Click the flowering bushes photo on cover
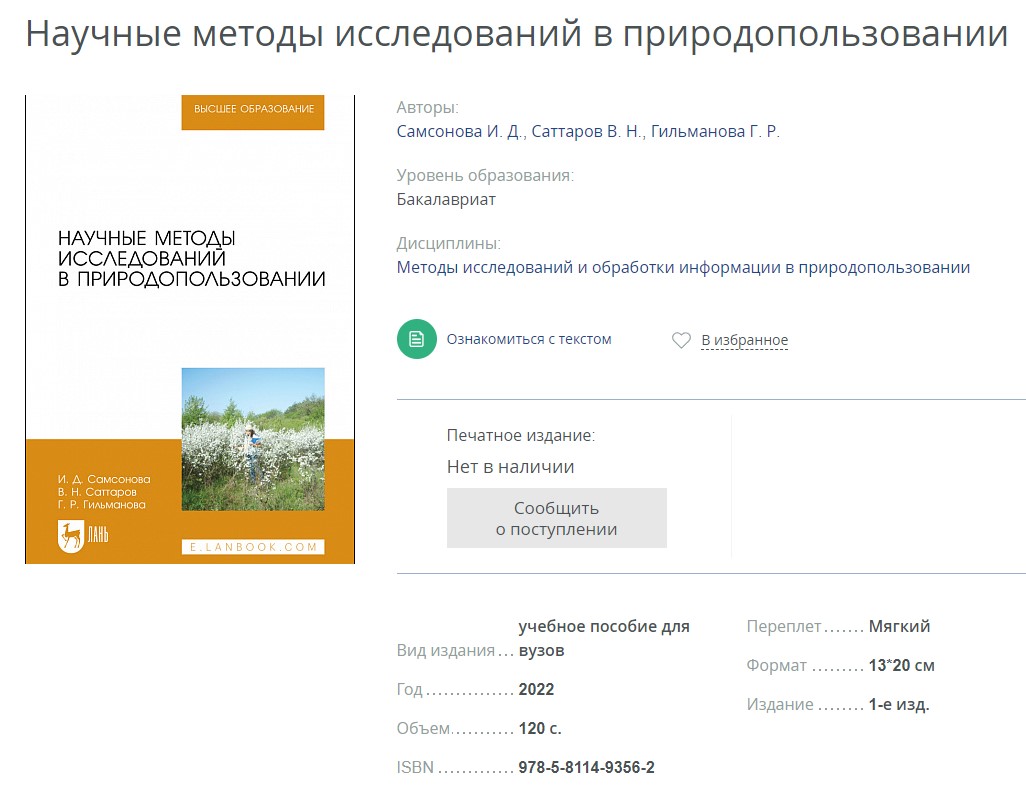Image resolution: width=1026 pixels, height=792 pixels. pos(253,439)
